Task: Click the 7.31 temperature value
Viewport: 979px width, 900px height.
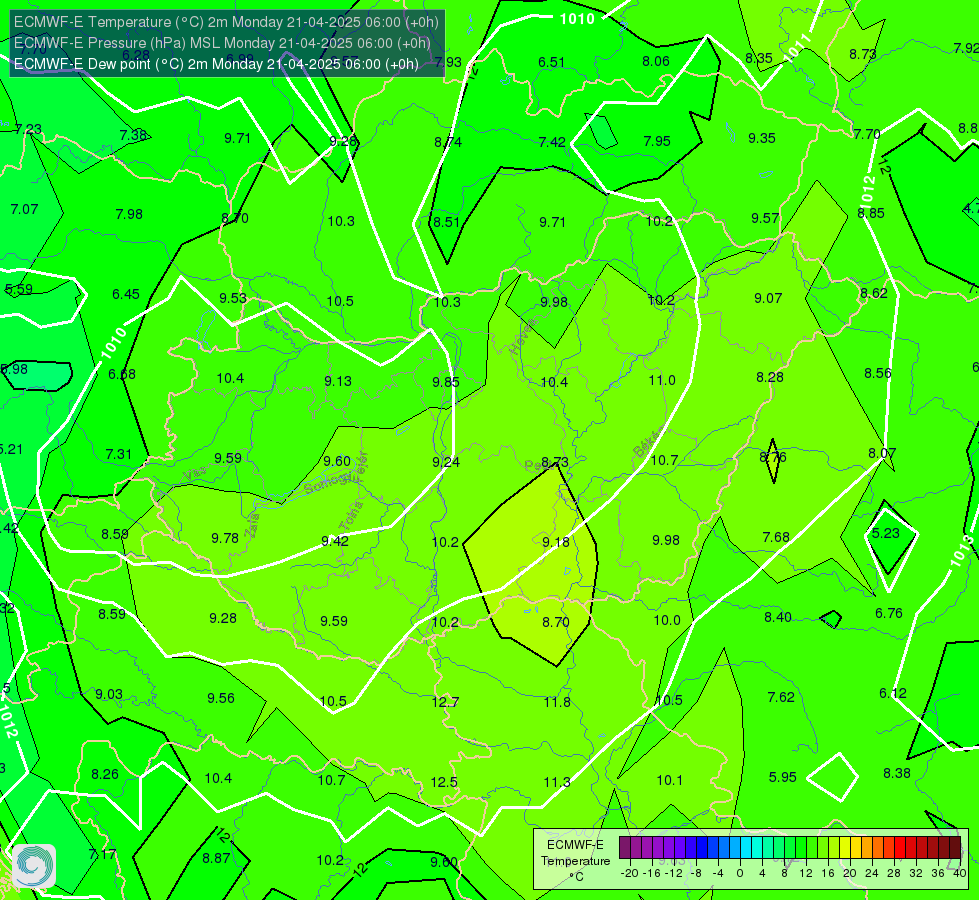Action: [119, 454]
